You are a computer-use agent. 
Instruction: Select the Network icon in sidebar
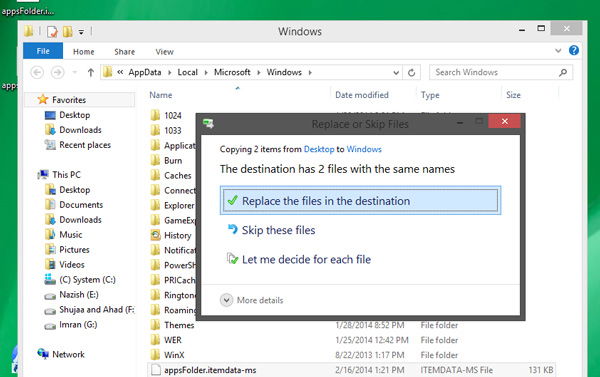43,354
